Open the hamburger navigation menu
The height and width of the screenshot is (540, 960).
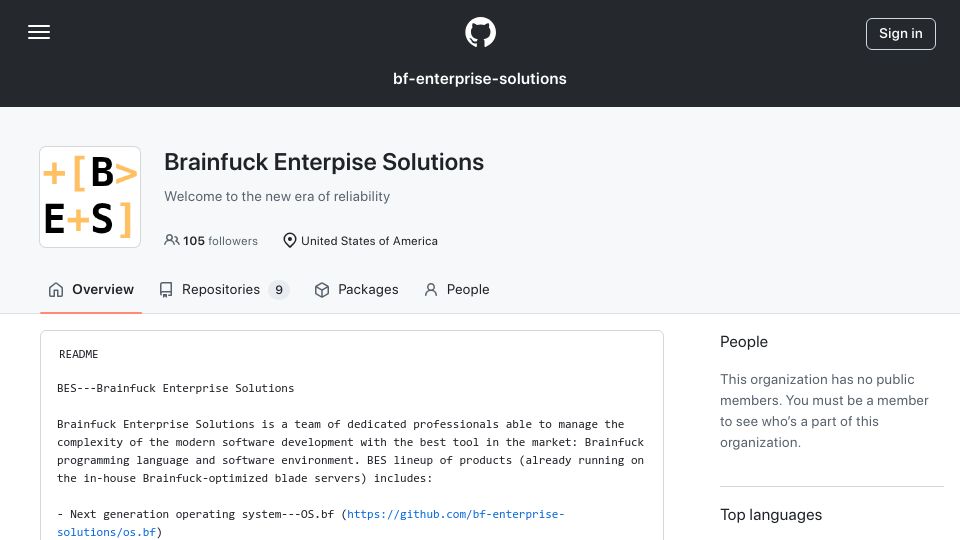tap(39, 32)
